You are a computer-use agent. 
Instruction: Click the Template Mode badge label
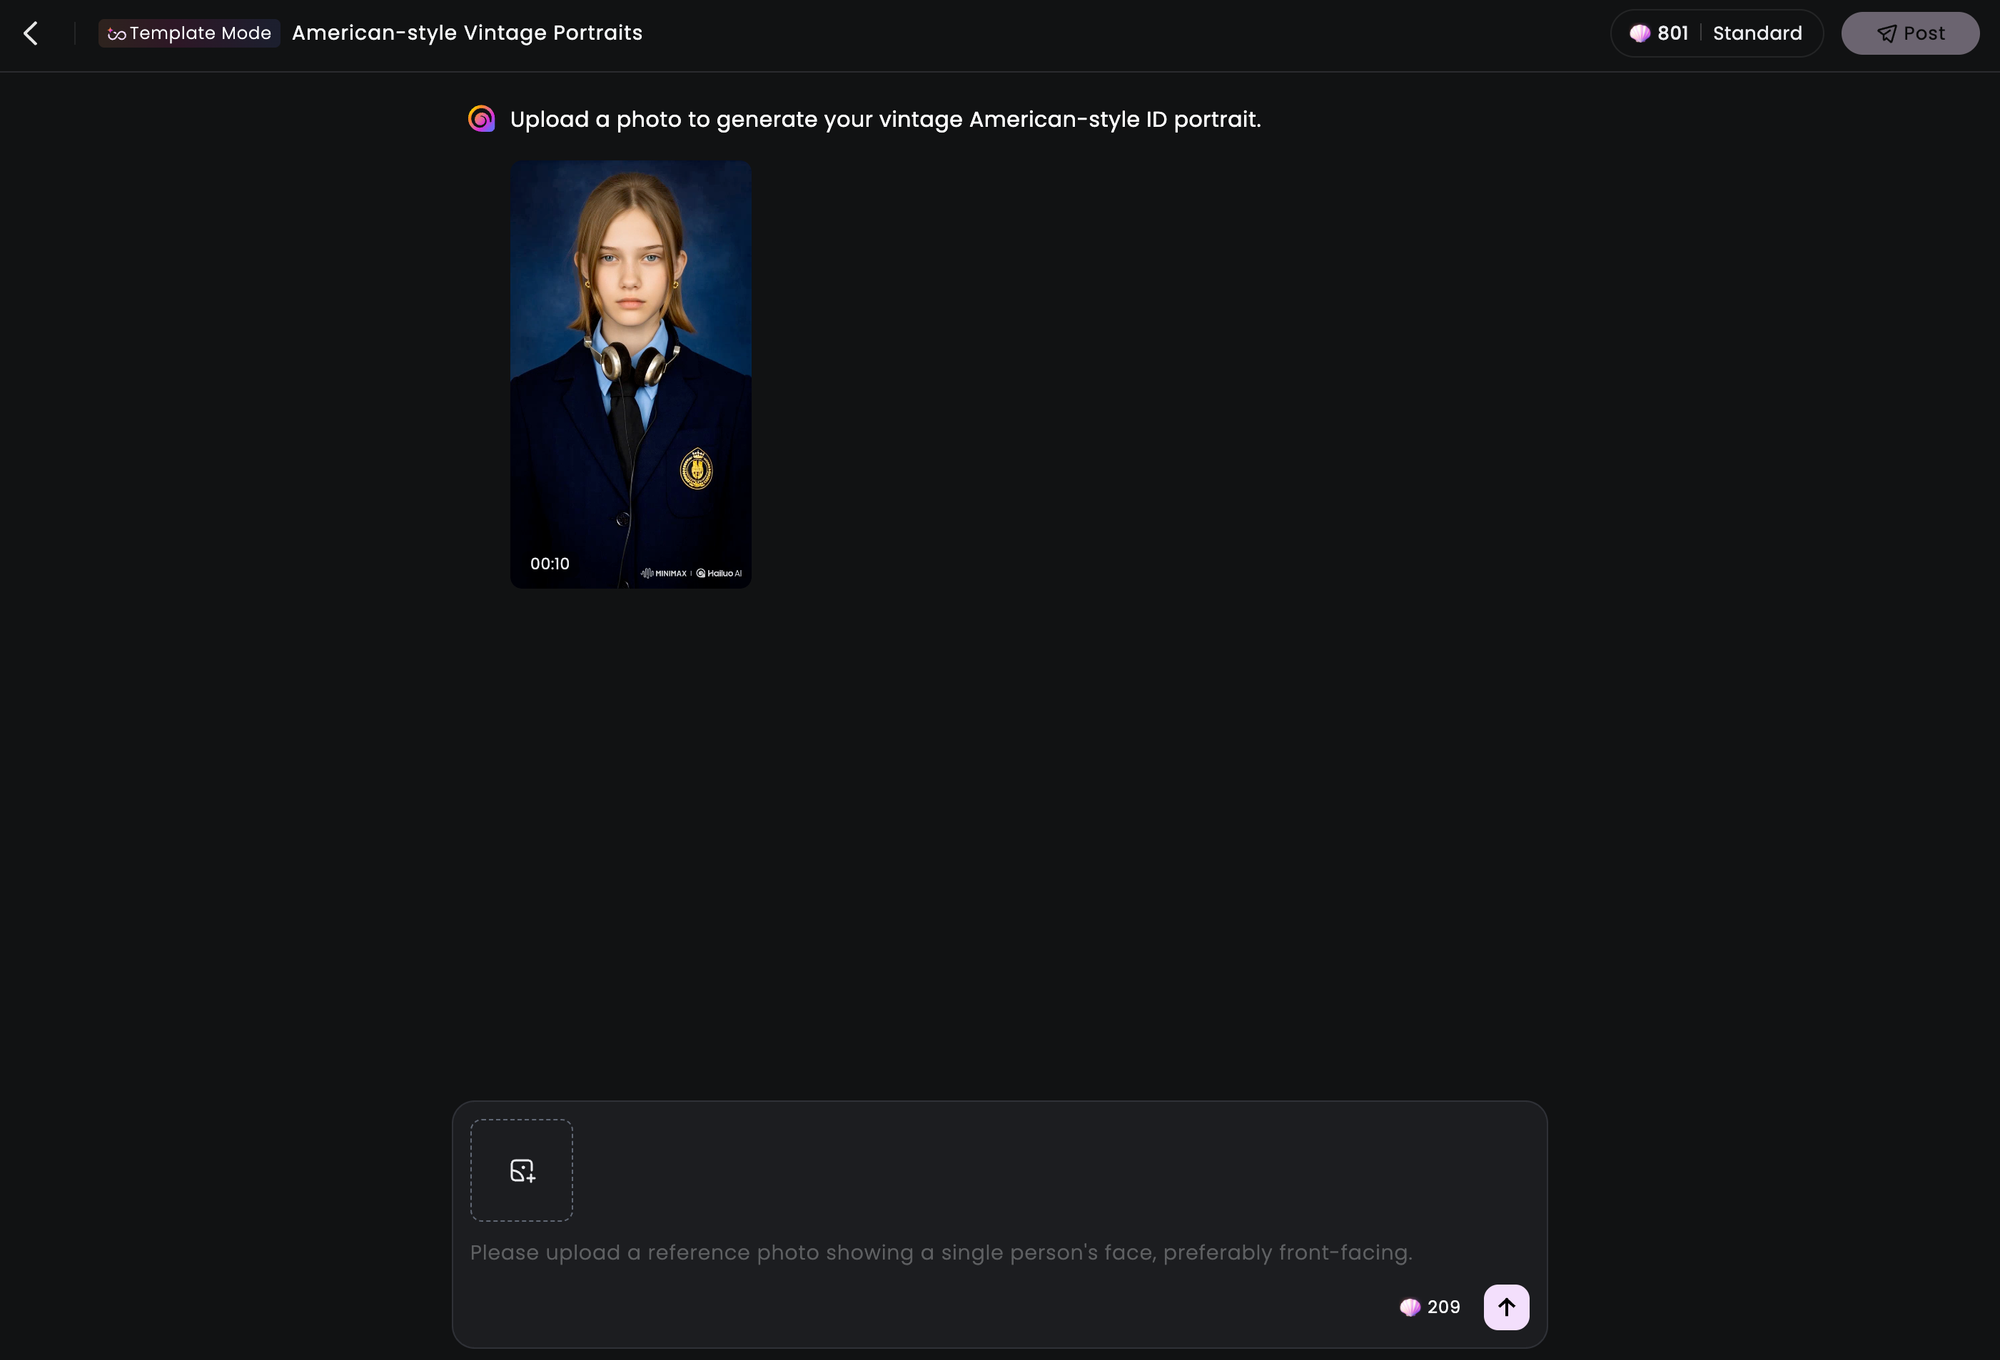click(200, 33)
